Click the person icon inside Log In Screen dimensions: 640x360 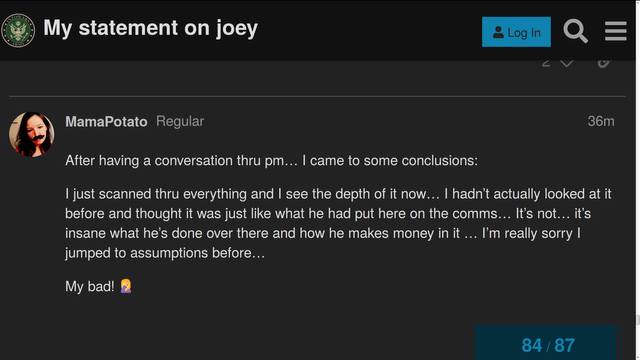tap(498, 32)
